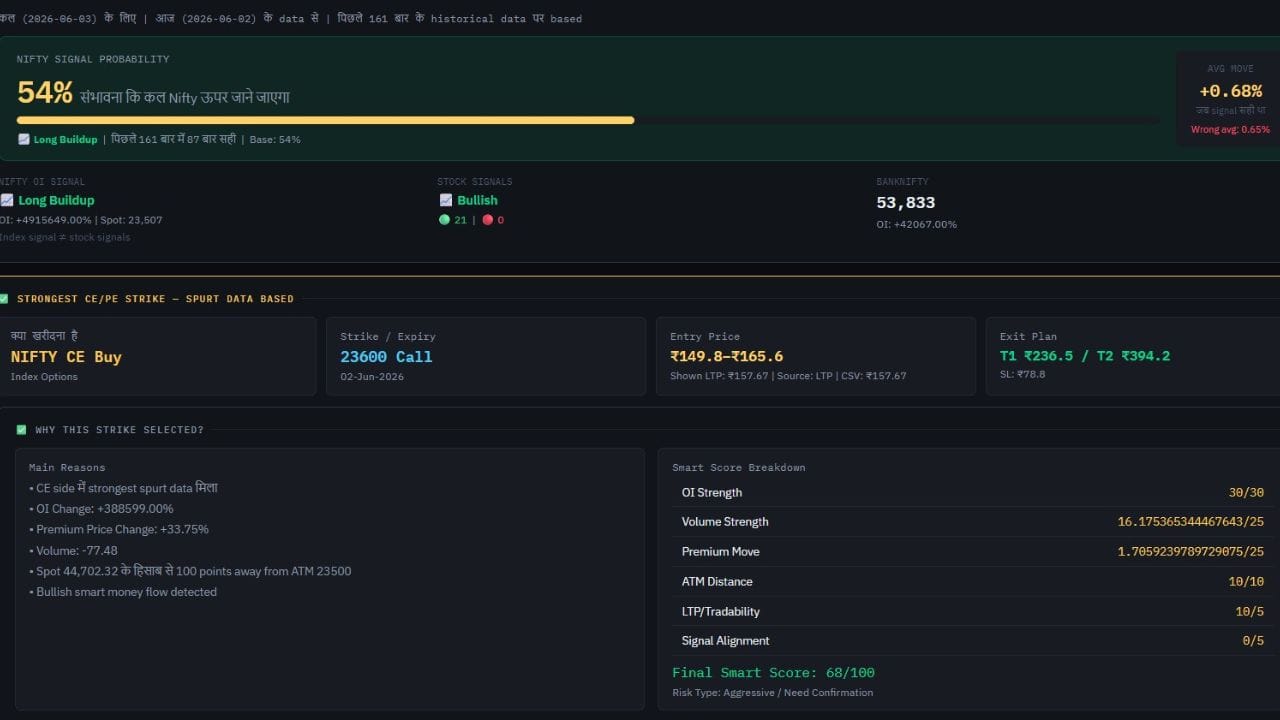Click the green circle beside count 21
Viewport: 1280px width, 720px height.
coord(444,220)
